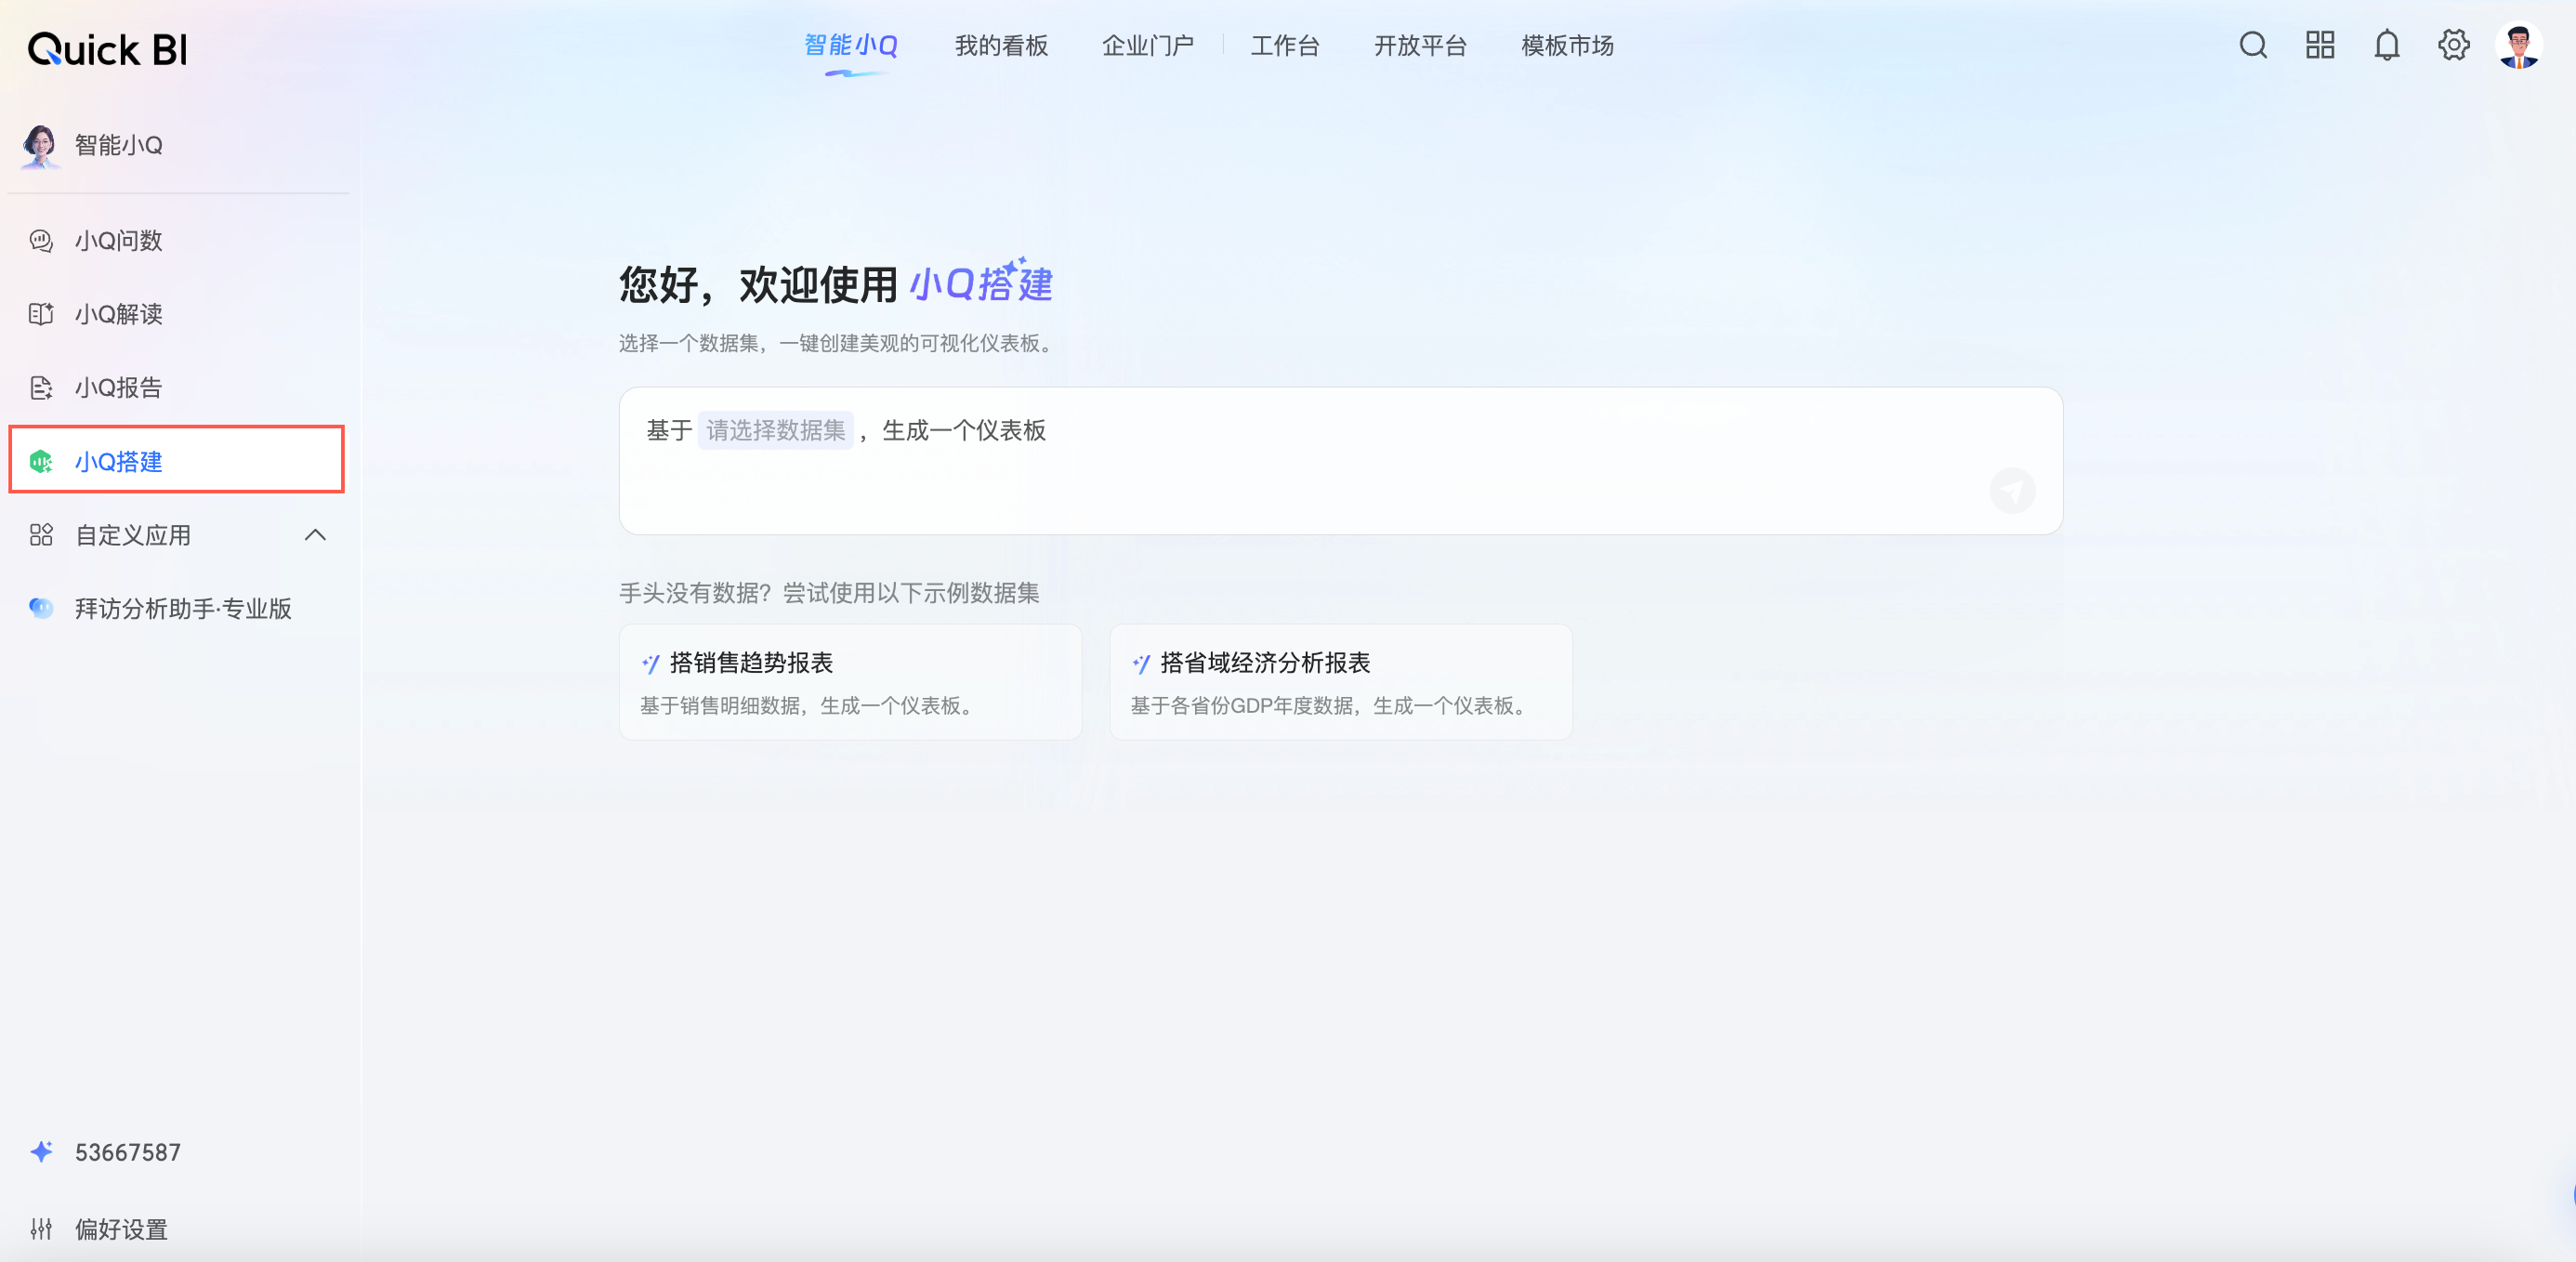Click the text 生成一个仪表板 in prompt

click(964, 430)
